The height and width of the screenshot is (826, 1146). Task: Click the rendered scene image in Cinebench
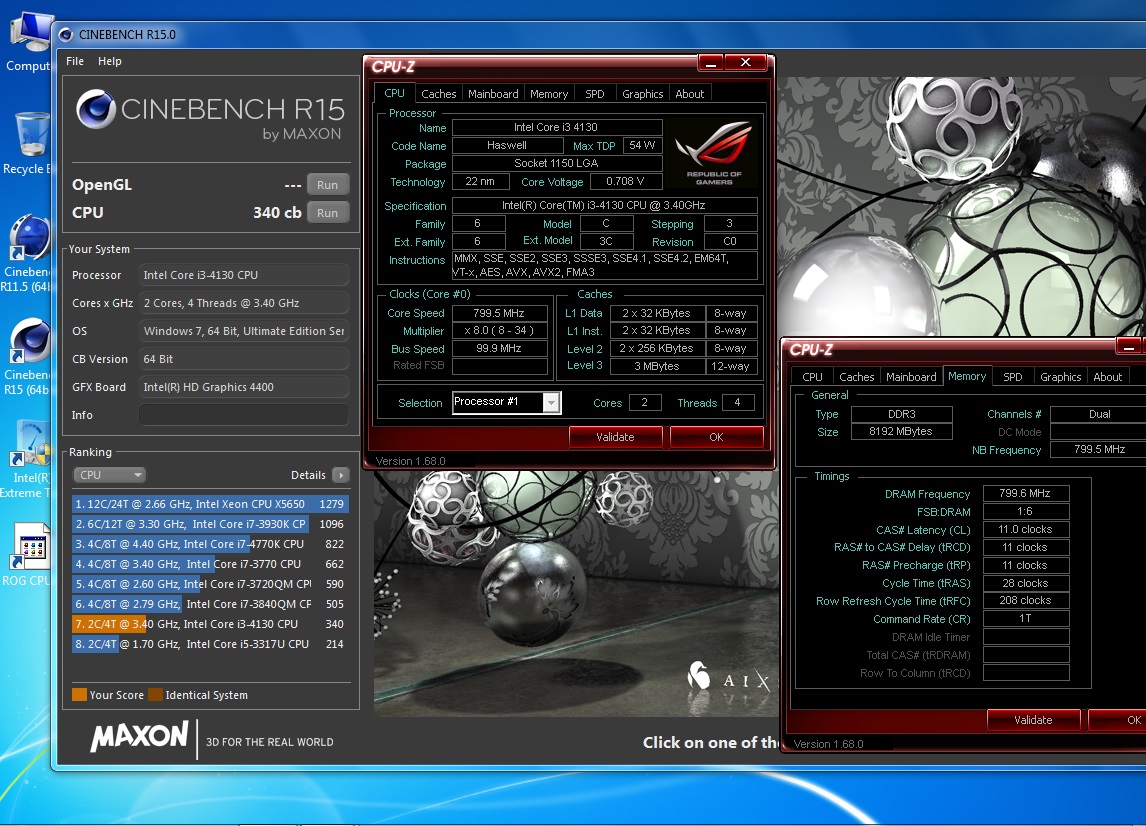point(574,592)
